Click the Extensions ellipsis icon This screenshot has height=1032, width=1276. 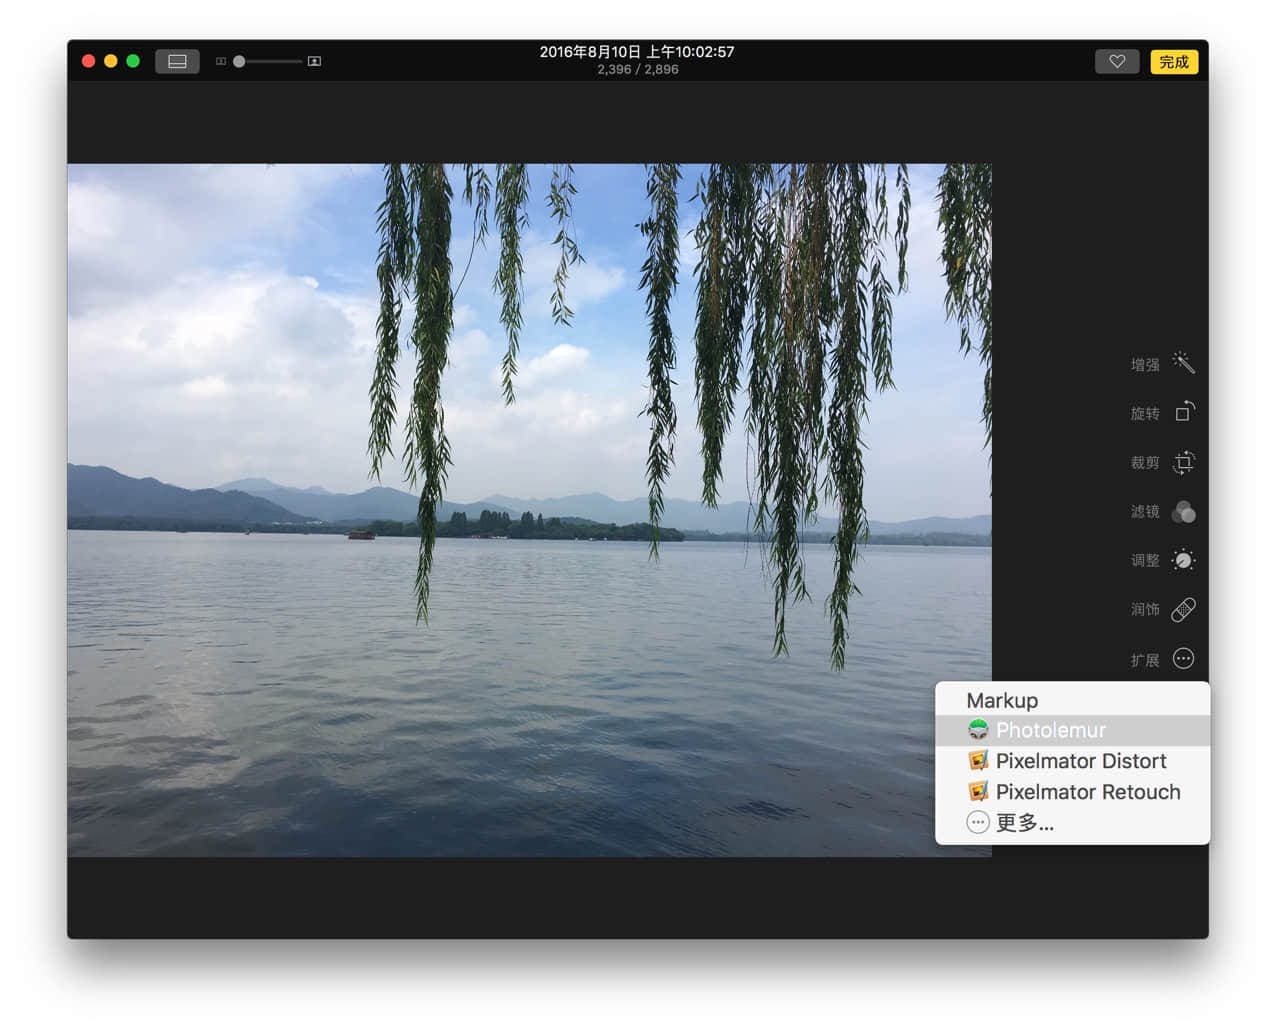(1184, 658)
